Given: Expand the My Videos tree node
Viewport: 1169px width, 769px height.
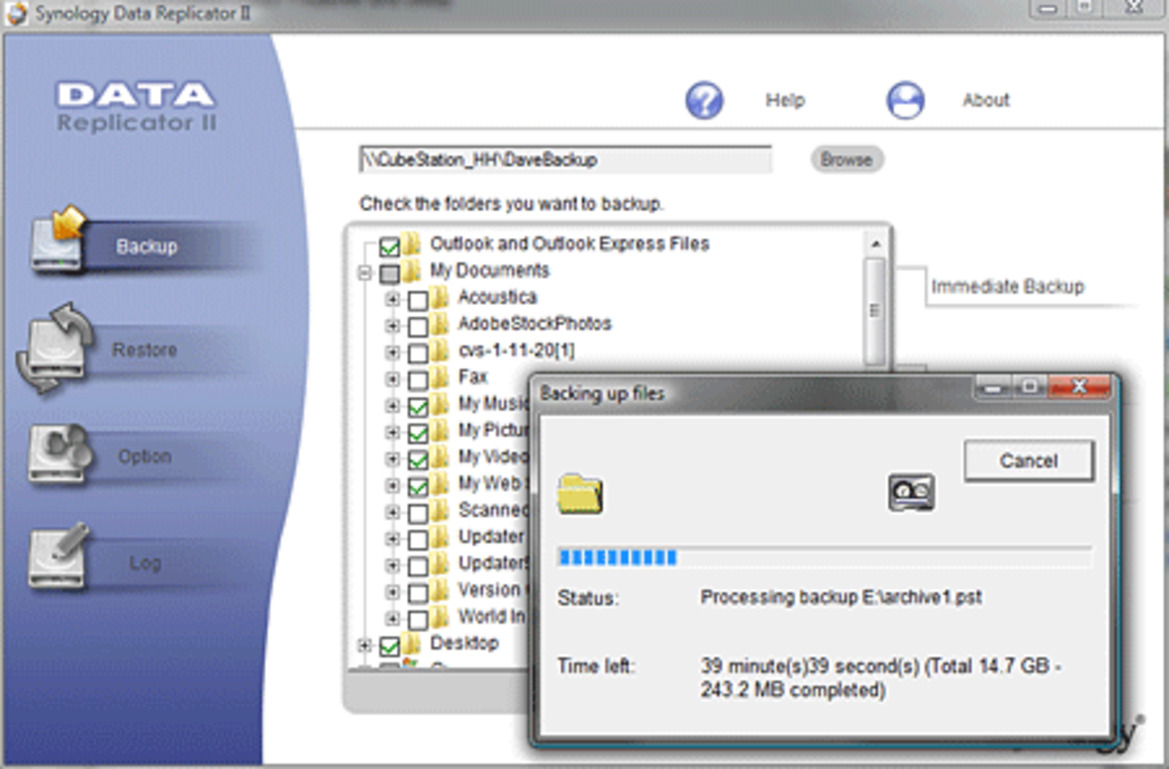Looking at the screenshot, I should coord(392,459).
